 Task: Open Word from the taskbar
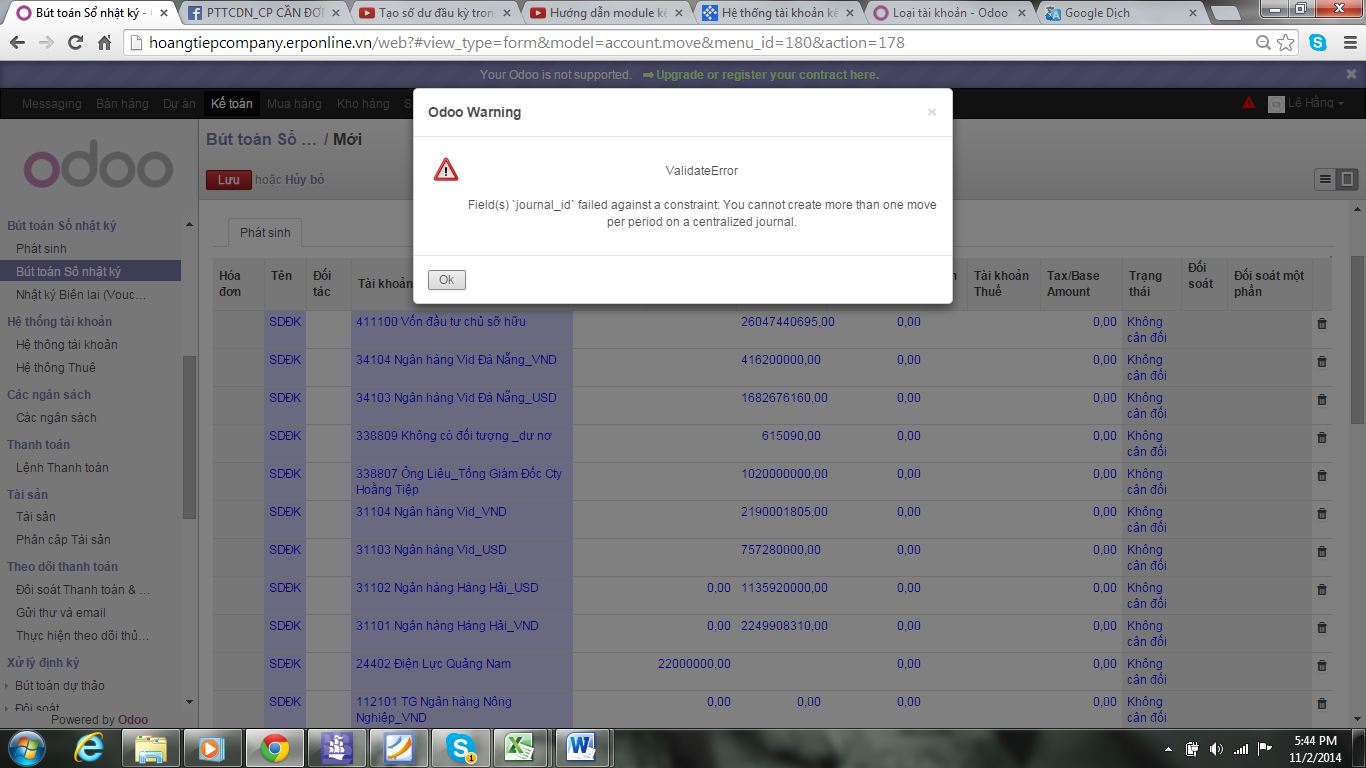click(x=580, y=748)
